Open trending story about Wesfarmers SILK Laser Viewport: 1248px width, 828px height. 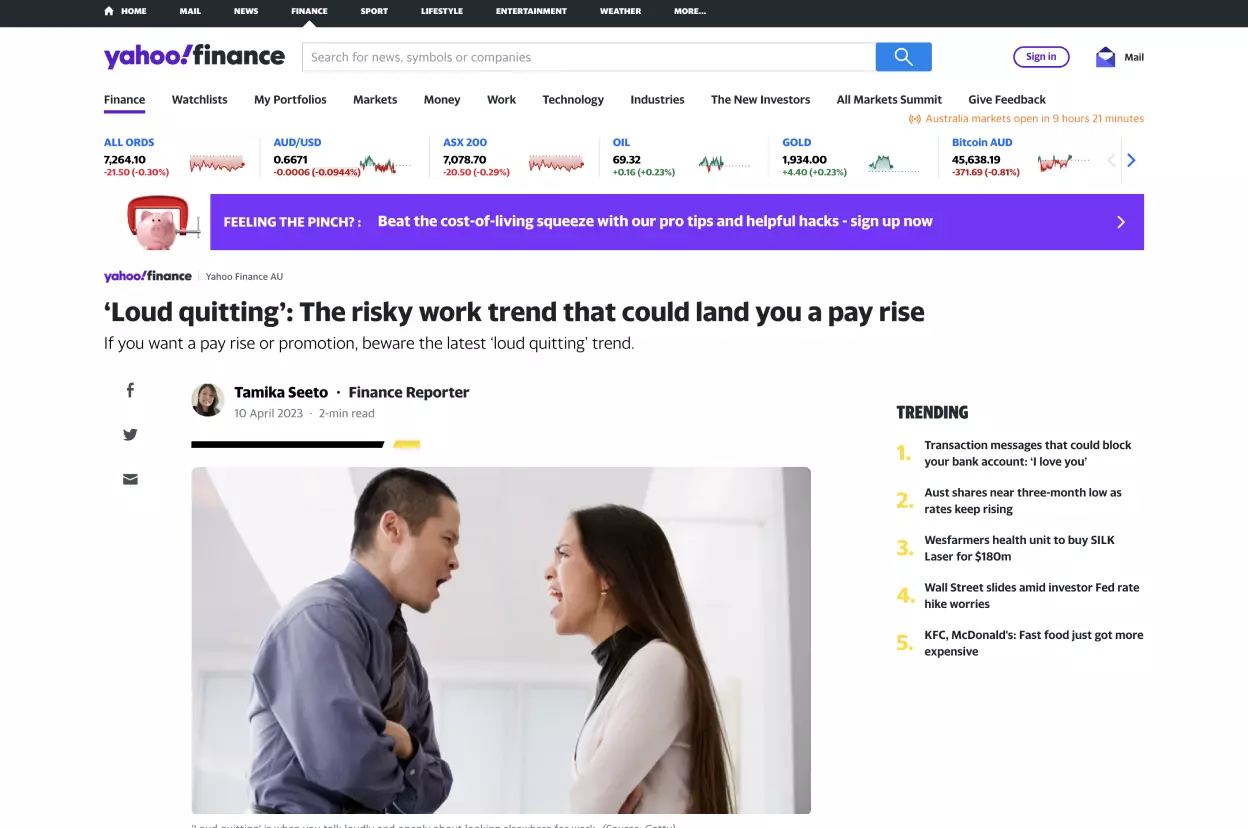[1019, 548]
